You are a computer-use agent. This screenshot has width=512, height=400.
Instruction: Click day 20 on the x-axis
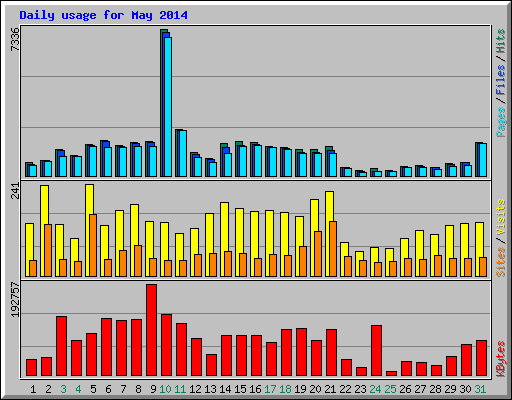[315, 389]
